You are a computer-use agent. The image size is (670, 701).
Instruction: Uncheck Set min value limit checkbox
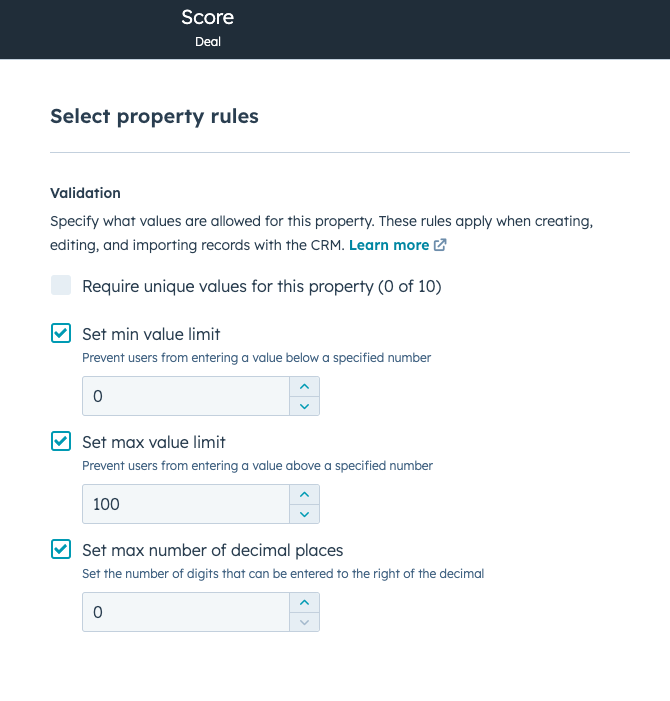click(x=61, y=333)
